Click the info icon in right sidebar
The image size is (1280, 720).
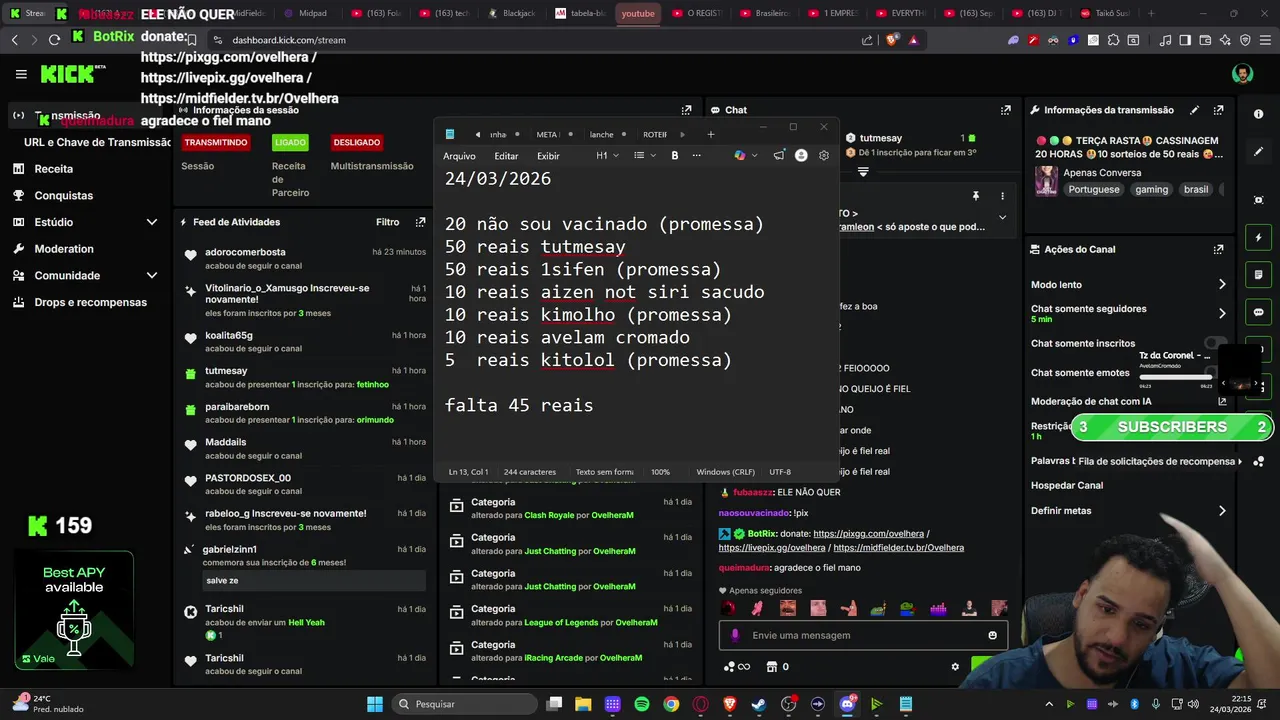(x=1258, y=114)
